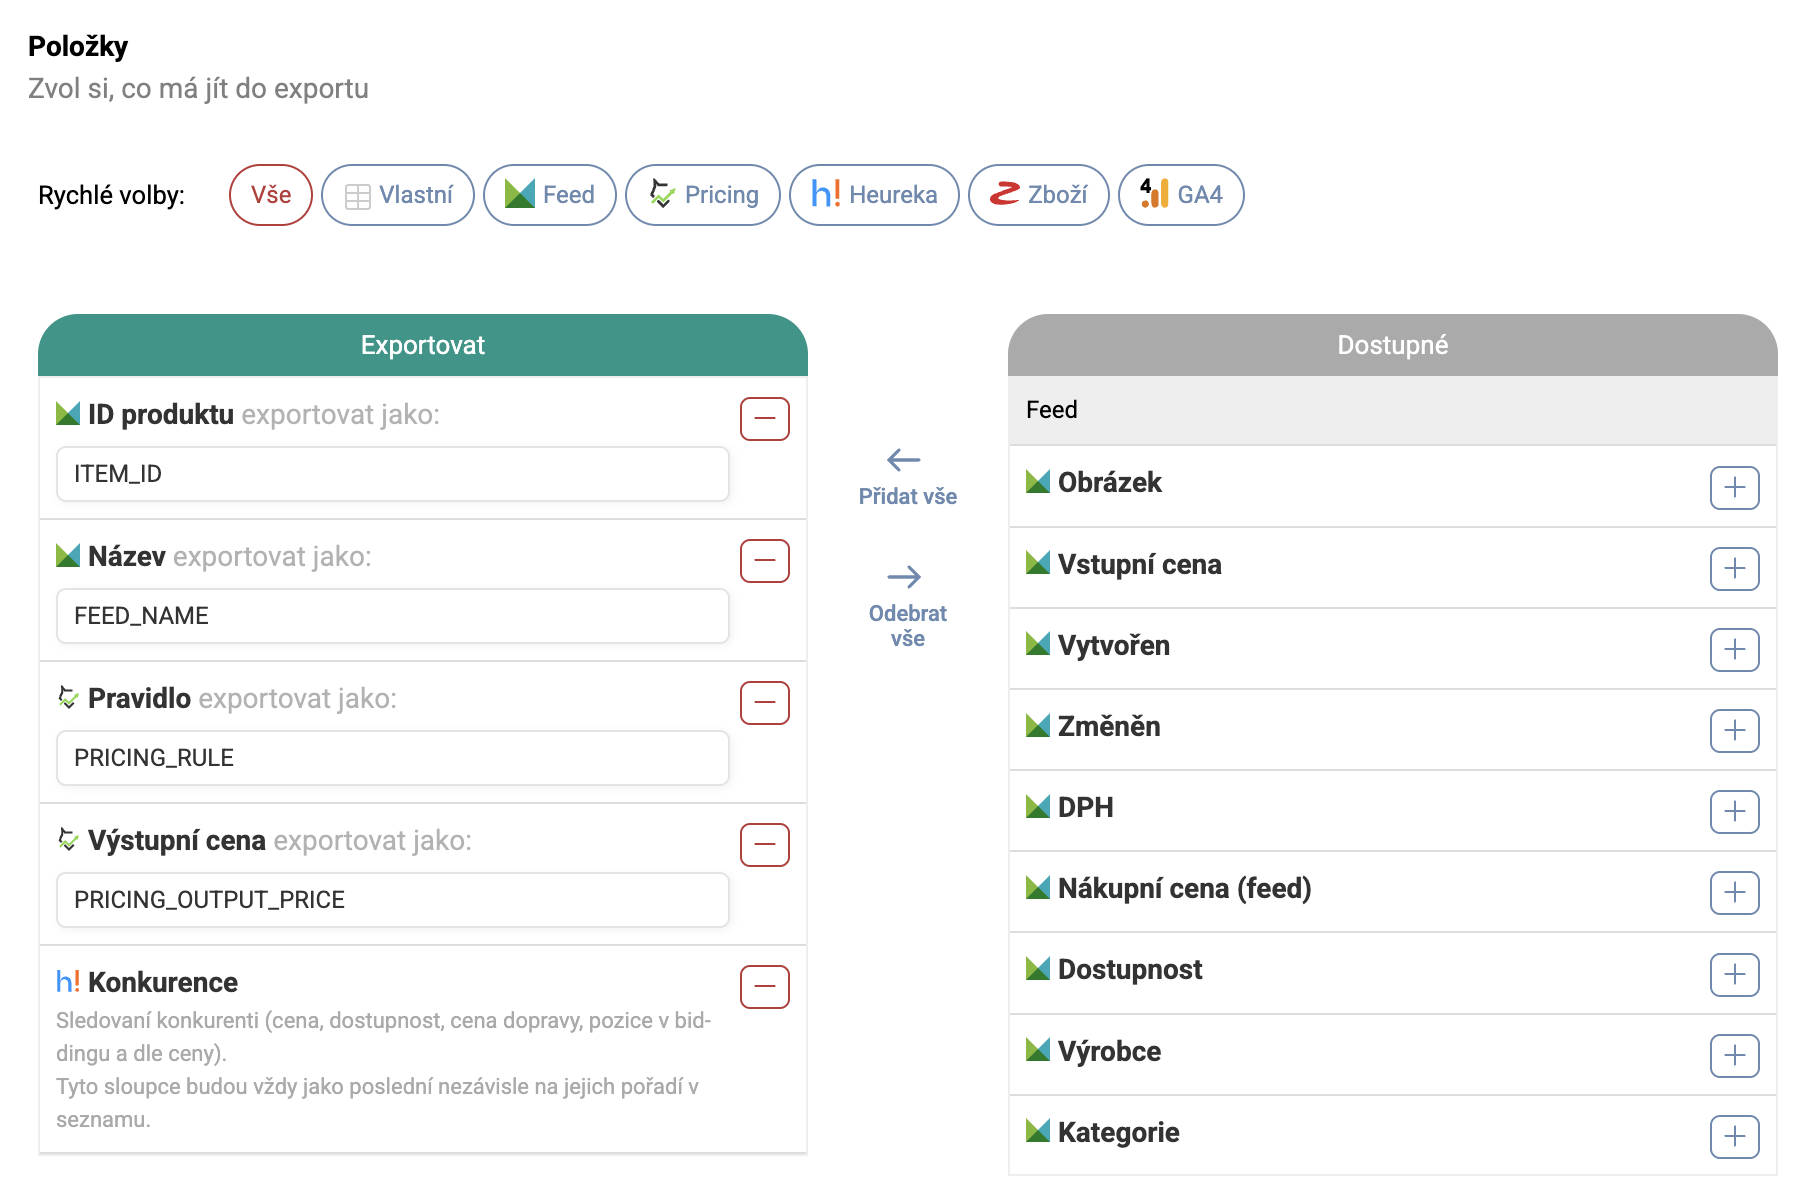Add Obrázek to export with plus
The image size is (1814, 1200).
[1734, 488]
